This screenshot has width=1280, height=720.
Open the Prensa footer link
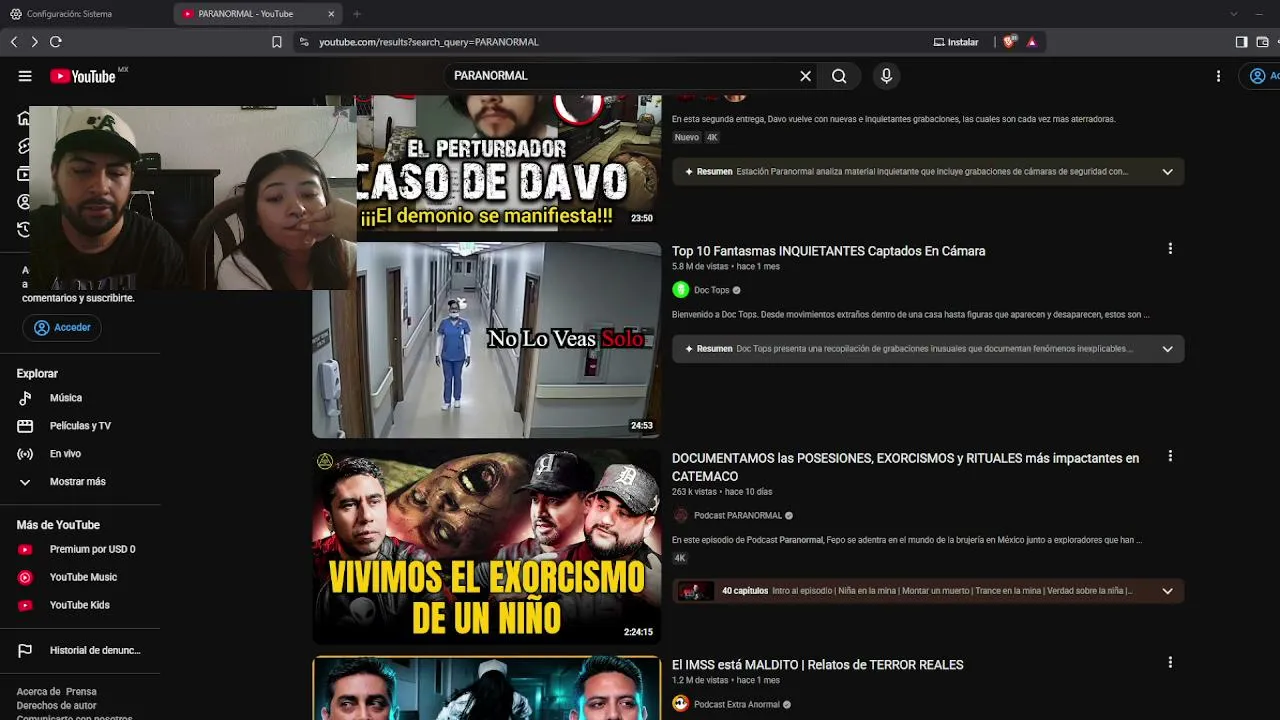tap(82, 692)
